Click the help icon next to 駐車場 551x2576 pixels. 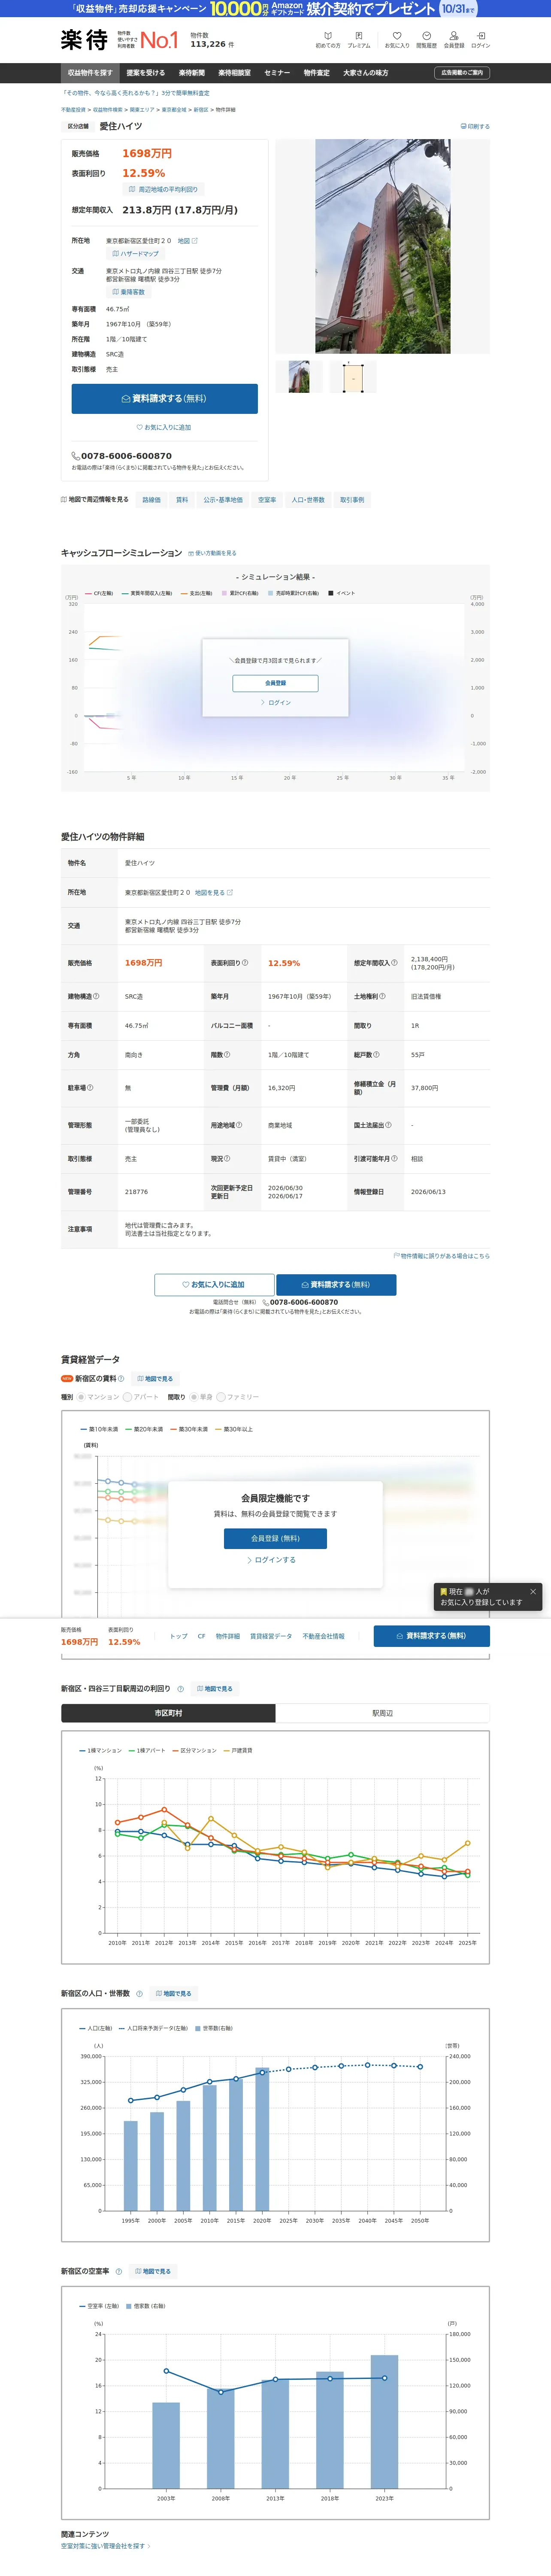point(90,1087)
